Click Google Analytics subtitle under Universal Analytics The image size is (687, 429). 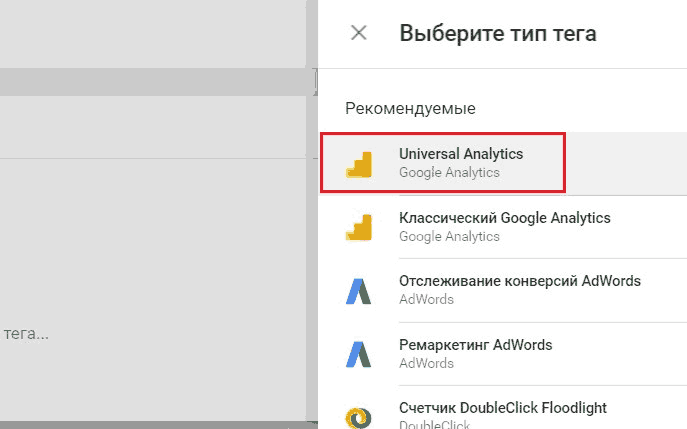(449, 173)
